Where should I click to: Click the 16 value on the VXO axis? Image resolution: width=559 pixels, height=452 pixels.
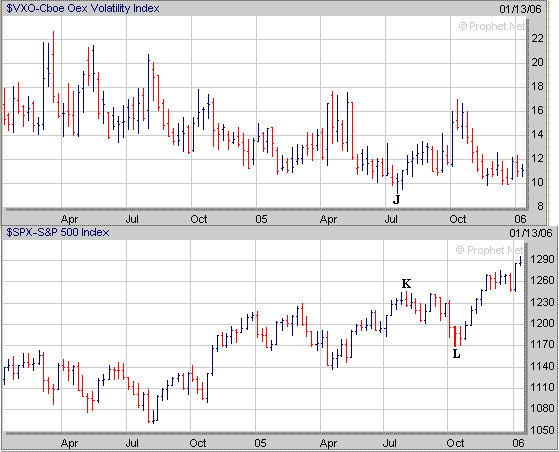tap(537, 110)
